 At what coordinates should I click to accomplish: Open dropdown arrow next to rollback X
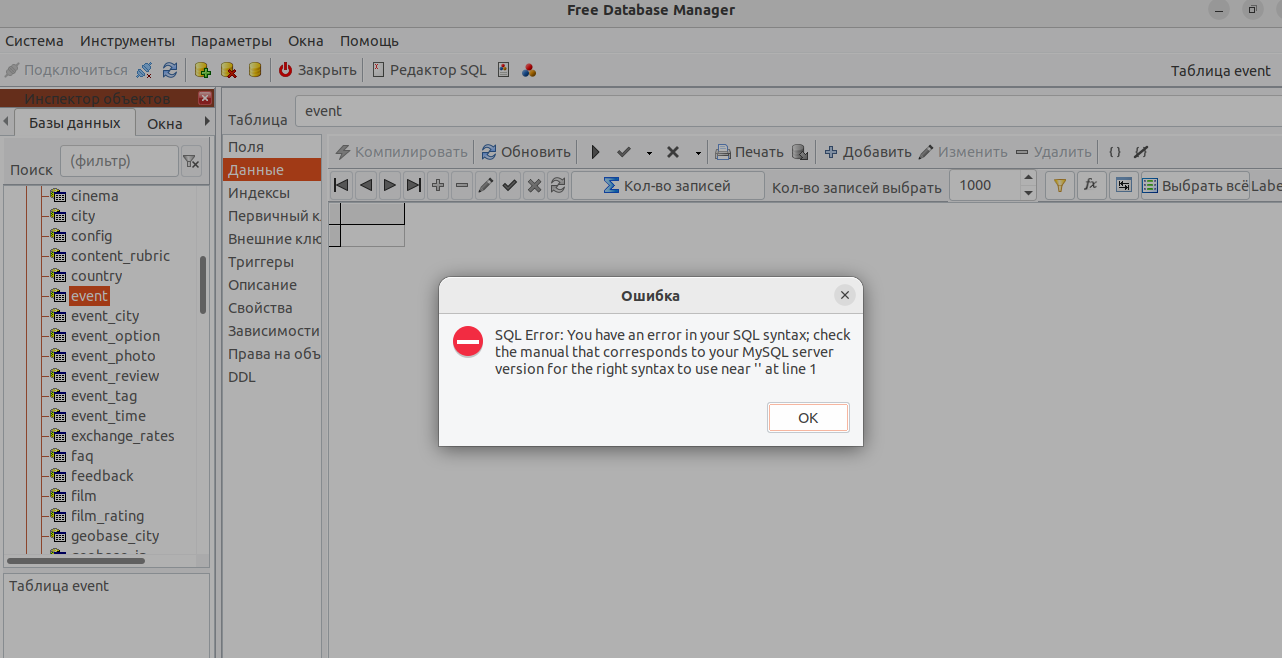(698, 153)
